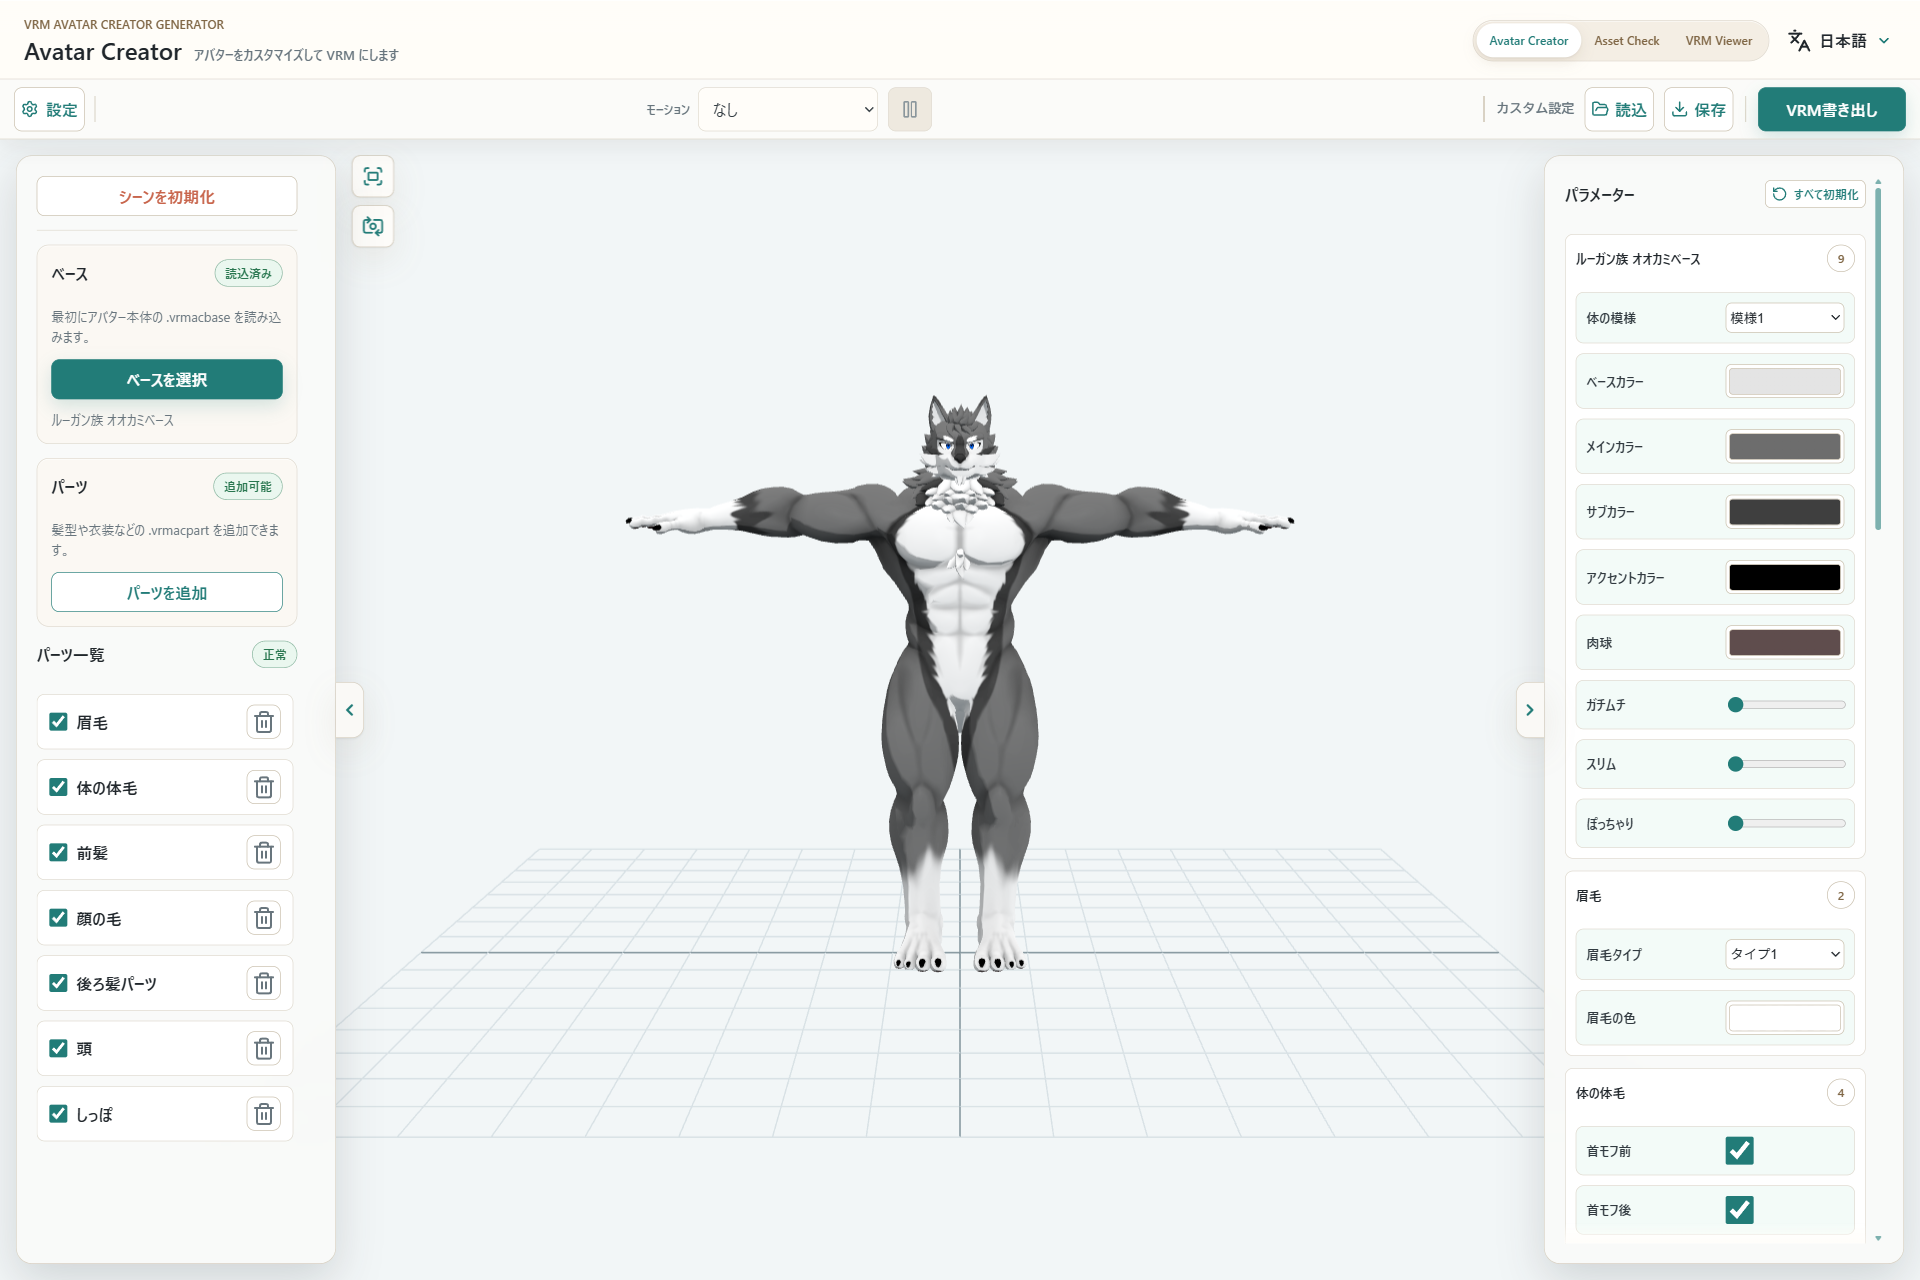
Task: Click the すべて初期化 reset button
Action: pyautogui.click(x=1815, y=194)
